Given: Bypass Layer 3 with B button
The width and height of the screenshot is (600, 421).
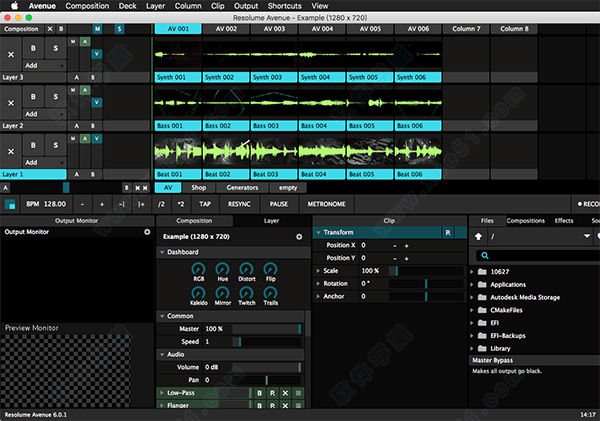Looking at the screenshot, I should click(33, 48).
